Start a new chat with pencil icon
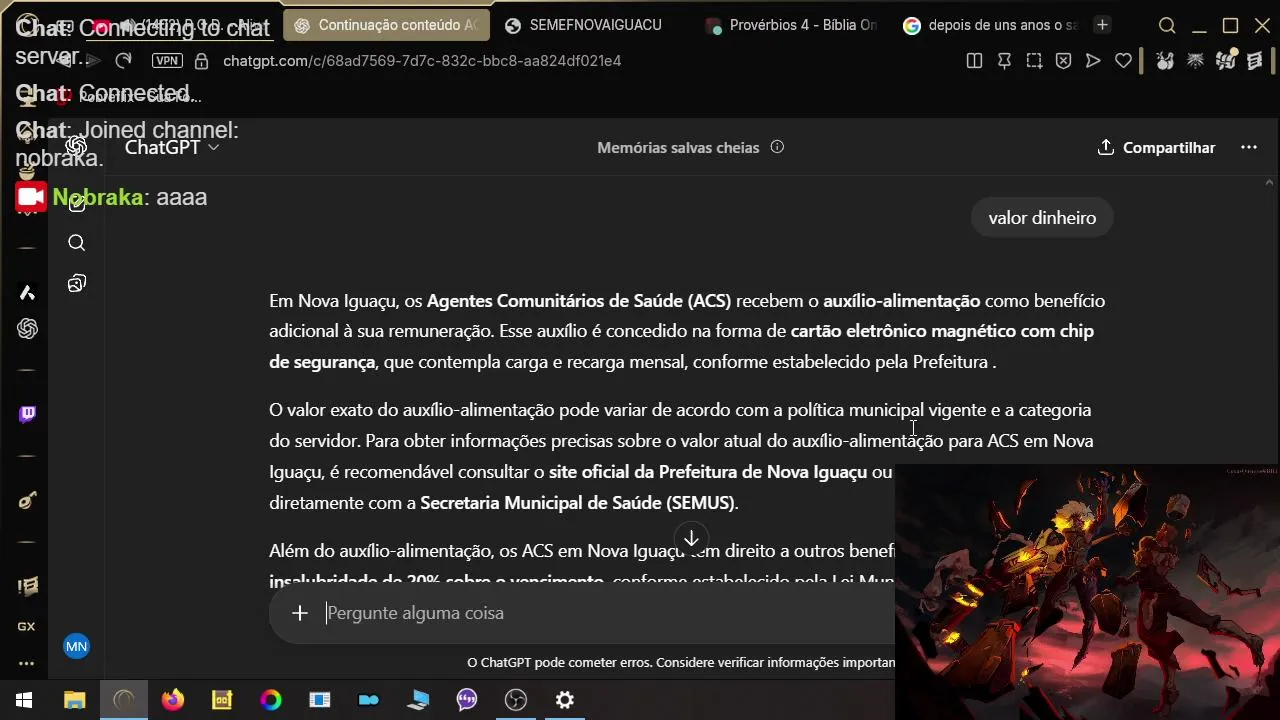Screen dimensions: 1280x720 coord(77,203)
